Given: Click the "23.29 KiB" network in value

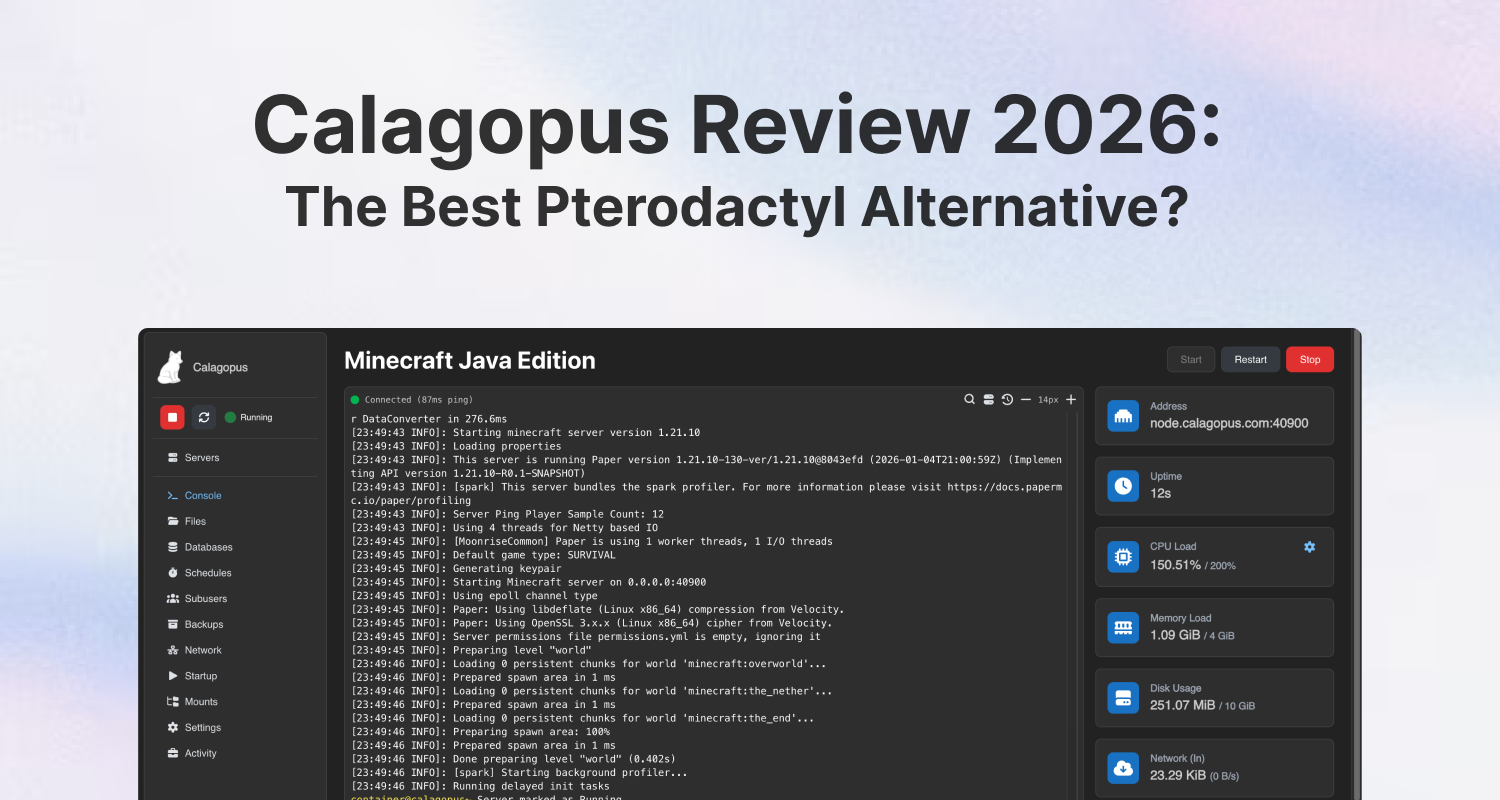Looking at the screenshot, I should 1178,775.
